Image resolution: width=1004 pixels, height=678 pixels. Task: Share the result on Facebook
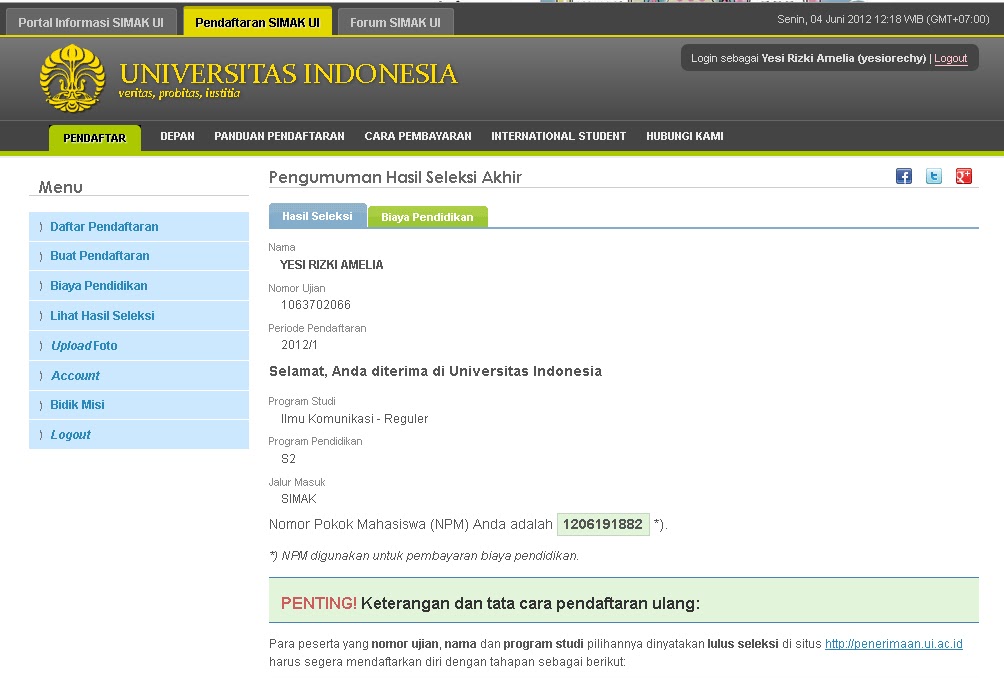[x=903, y=176]
